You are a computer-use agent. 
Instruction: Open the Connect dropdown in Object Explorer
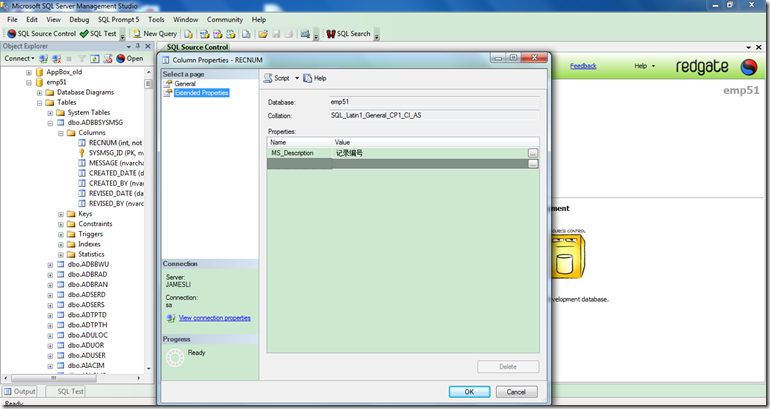coord(19,58)
